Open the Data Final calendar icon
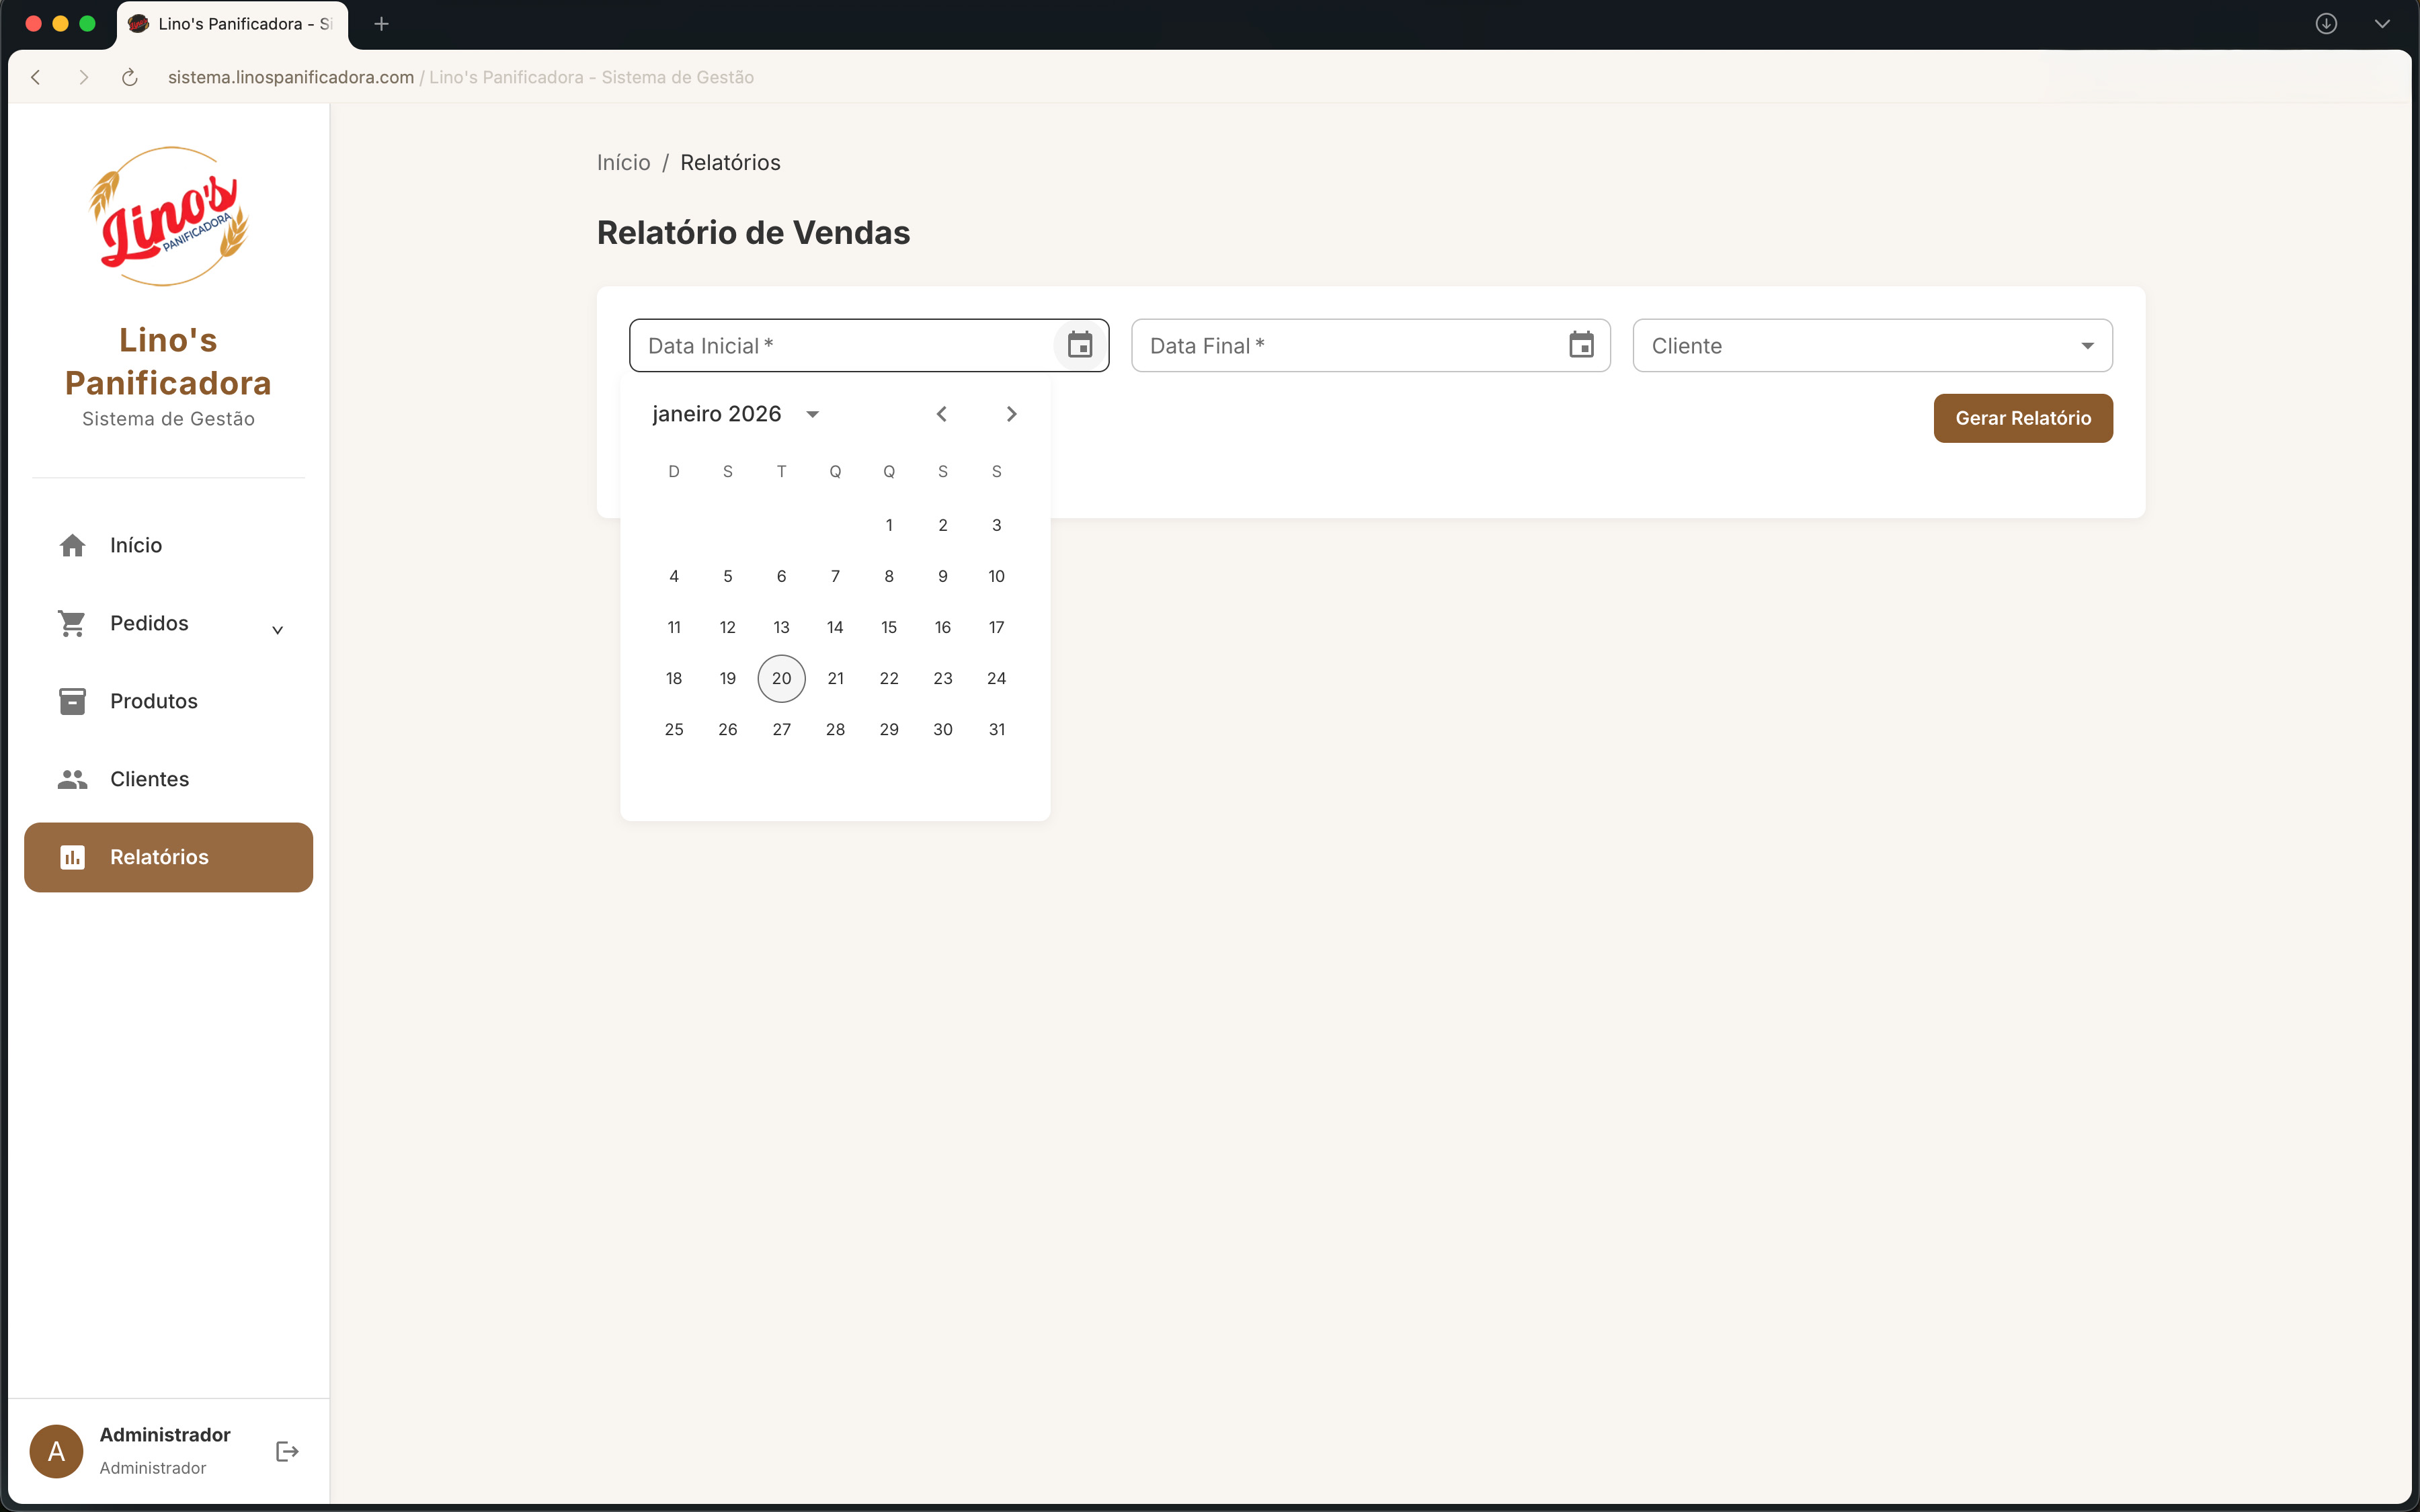This screenshot has width=2420, height=1512. [x=1581, y=345]
